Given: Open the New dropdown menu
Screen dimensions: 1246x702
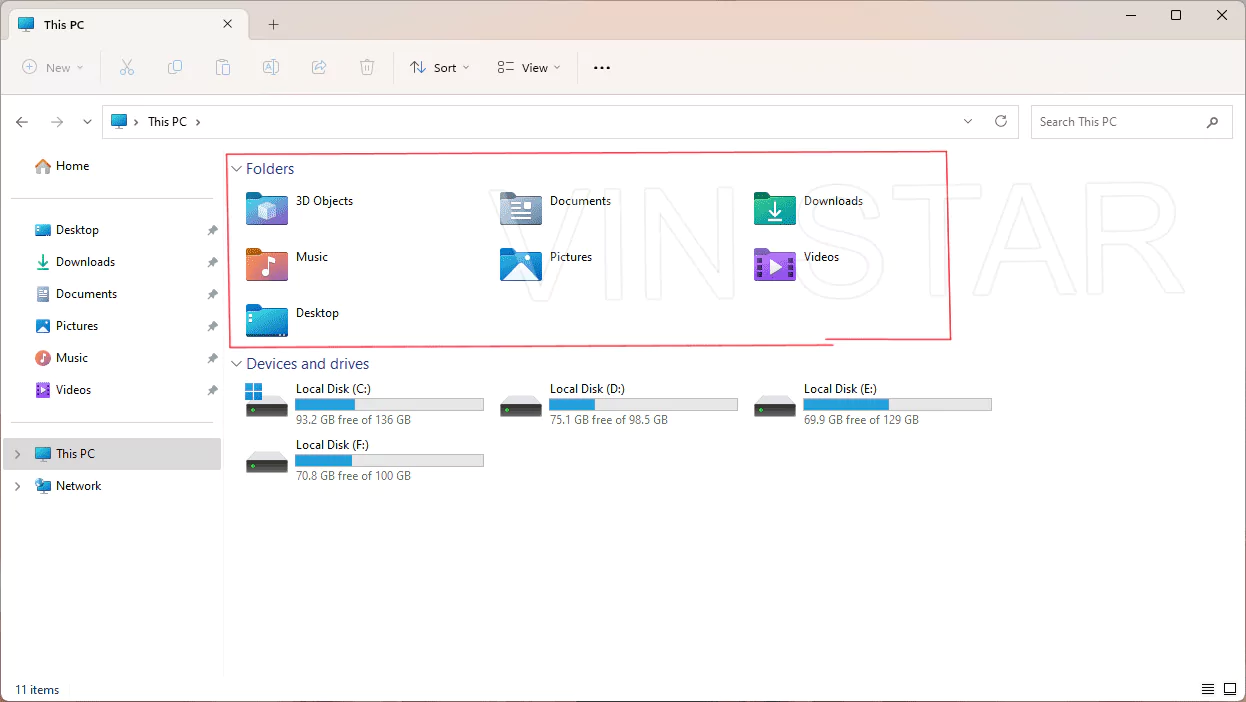Looking at the screenshot, I should point(53,68).
